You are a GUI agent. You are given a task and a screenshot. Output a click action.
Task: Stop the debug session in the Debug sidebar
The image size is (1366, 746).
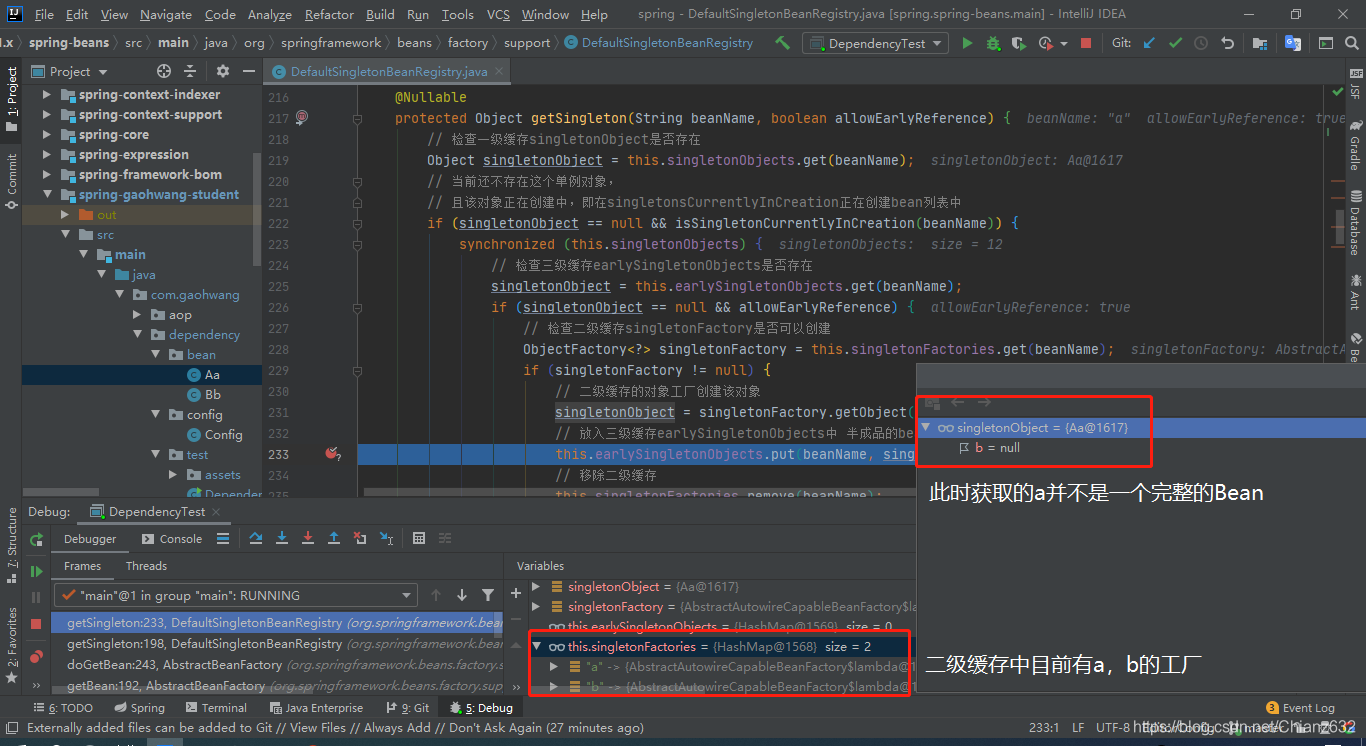37,623
